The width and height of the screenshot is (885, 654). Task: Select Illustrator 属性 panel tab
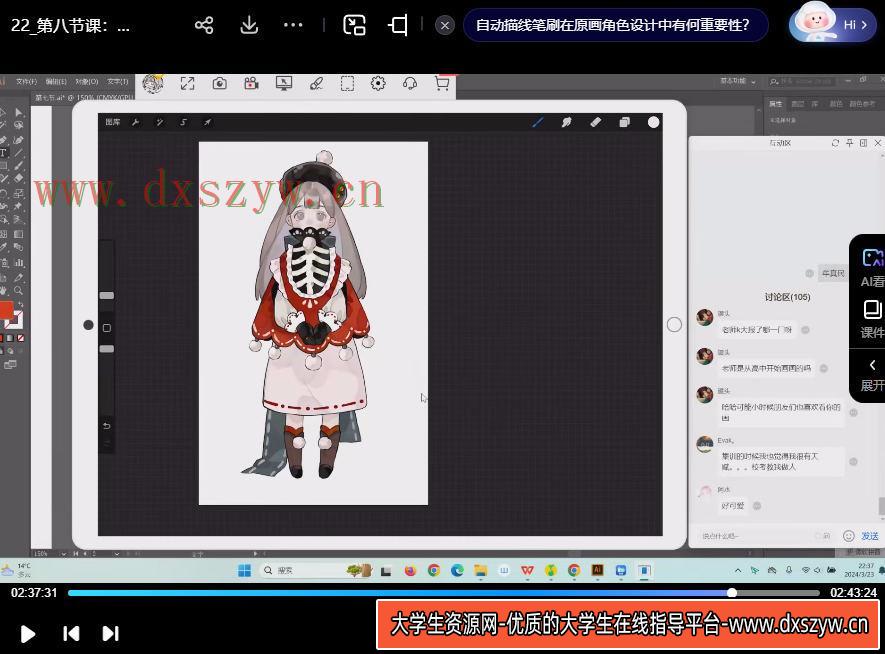776,104
